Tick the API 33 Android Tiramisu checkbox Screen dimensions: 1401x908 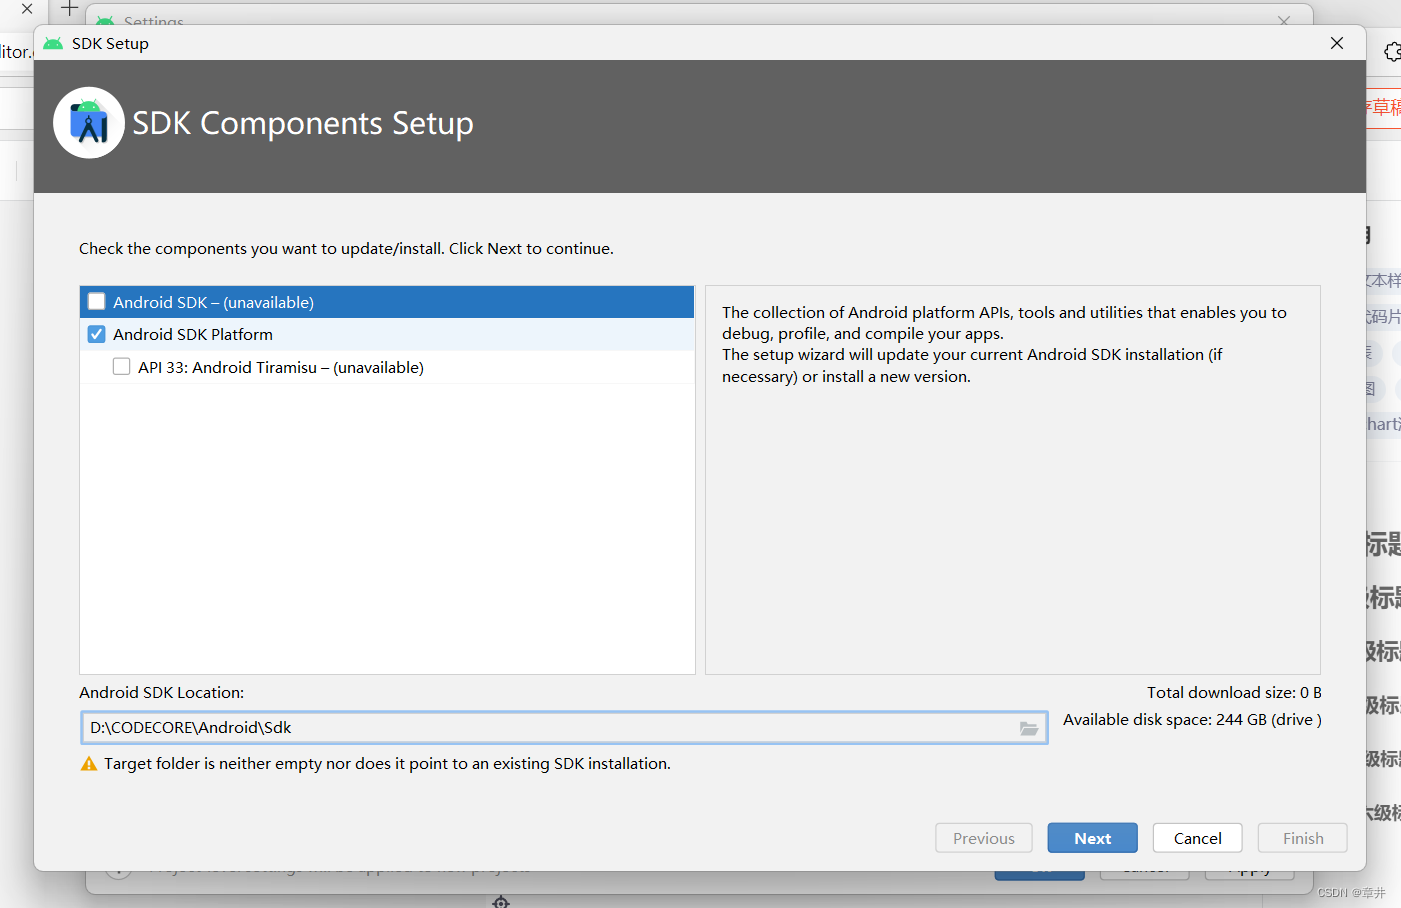(122, 367)
